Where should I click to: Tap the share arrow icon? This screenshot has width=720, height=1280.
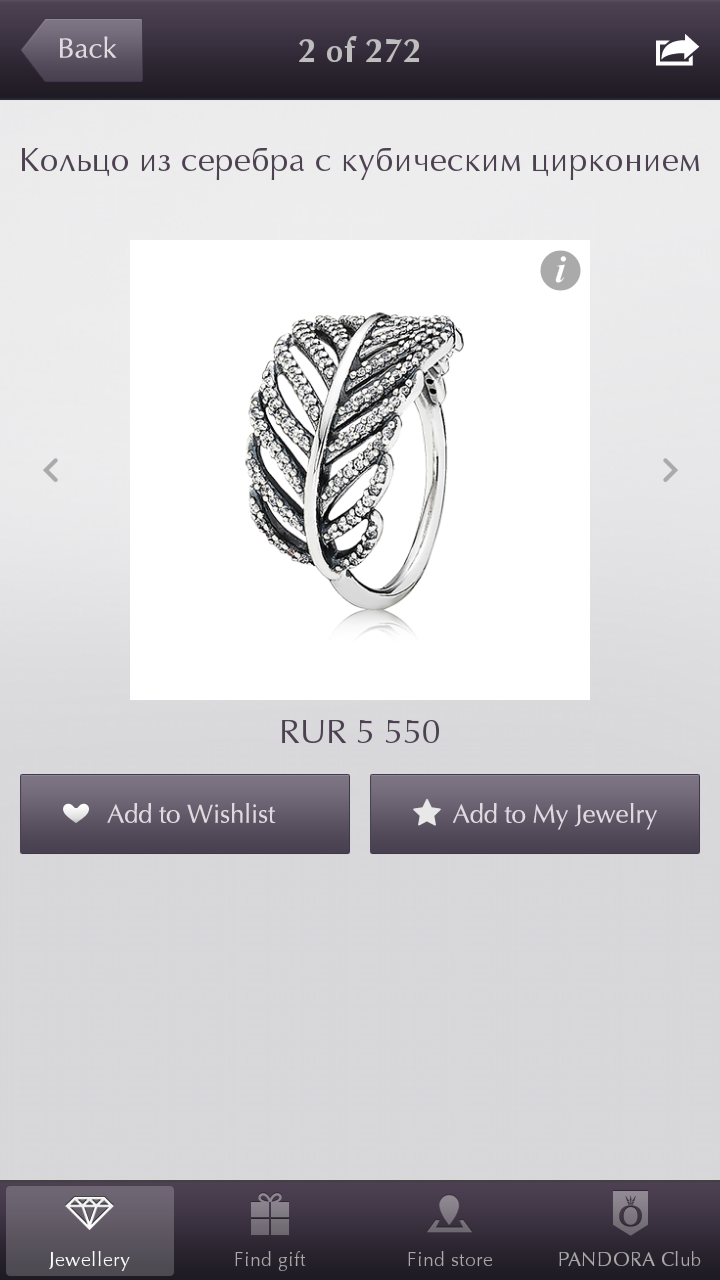pos(677,50)
